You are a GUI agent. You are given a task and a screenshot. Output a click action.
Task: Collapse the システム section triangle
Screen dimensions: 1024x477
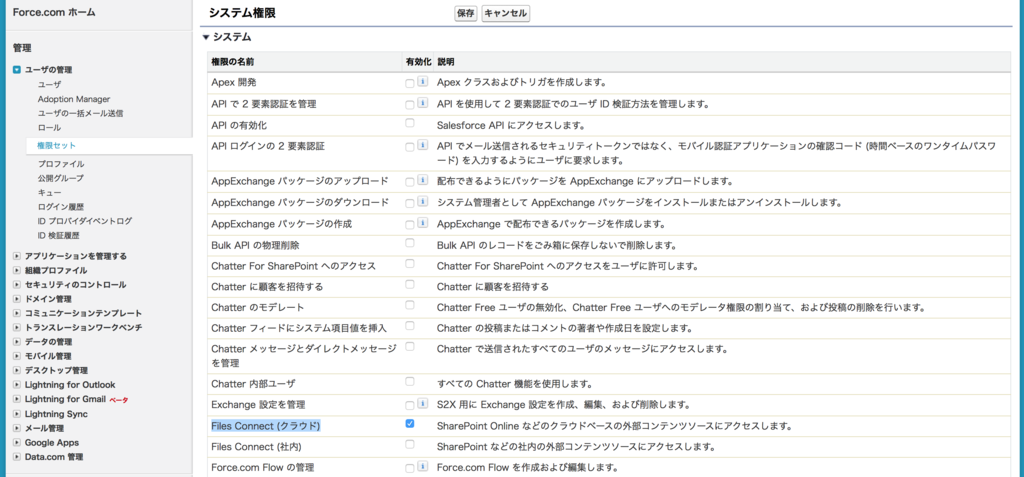[x=206, y=38]
